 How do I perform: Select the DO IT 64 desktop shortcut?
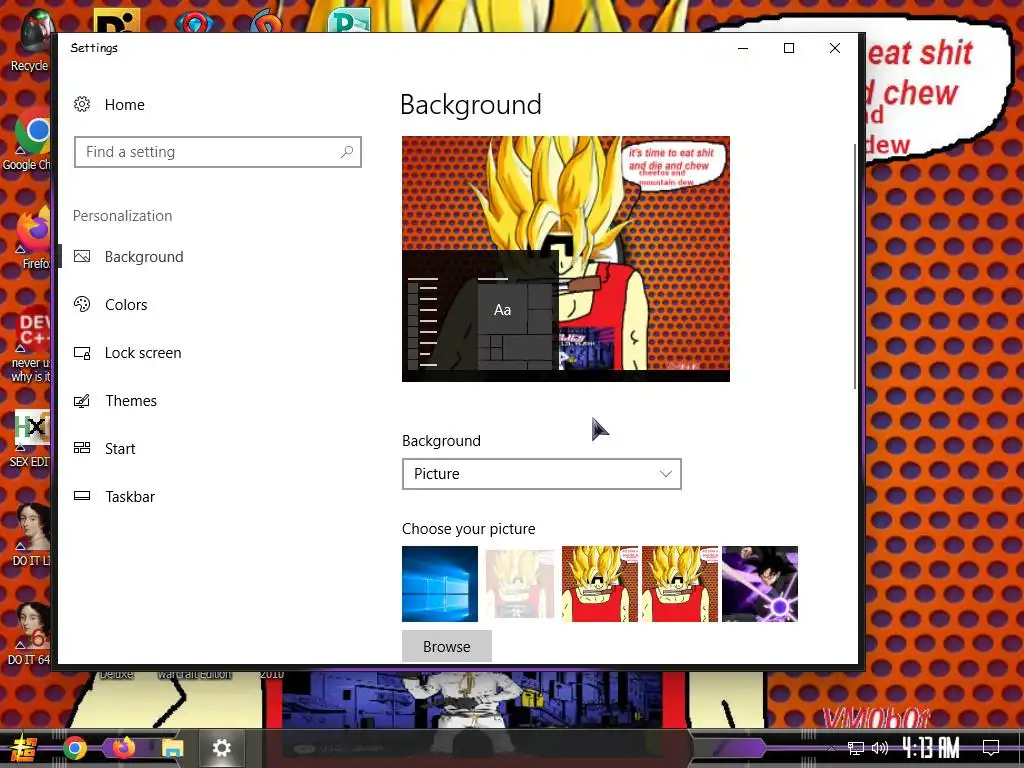pyautogui.click(x=30, y=633)
